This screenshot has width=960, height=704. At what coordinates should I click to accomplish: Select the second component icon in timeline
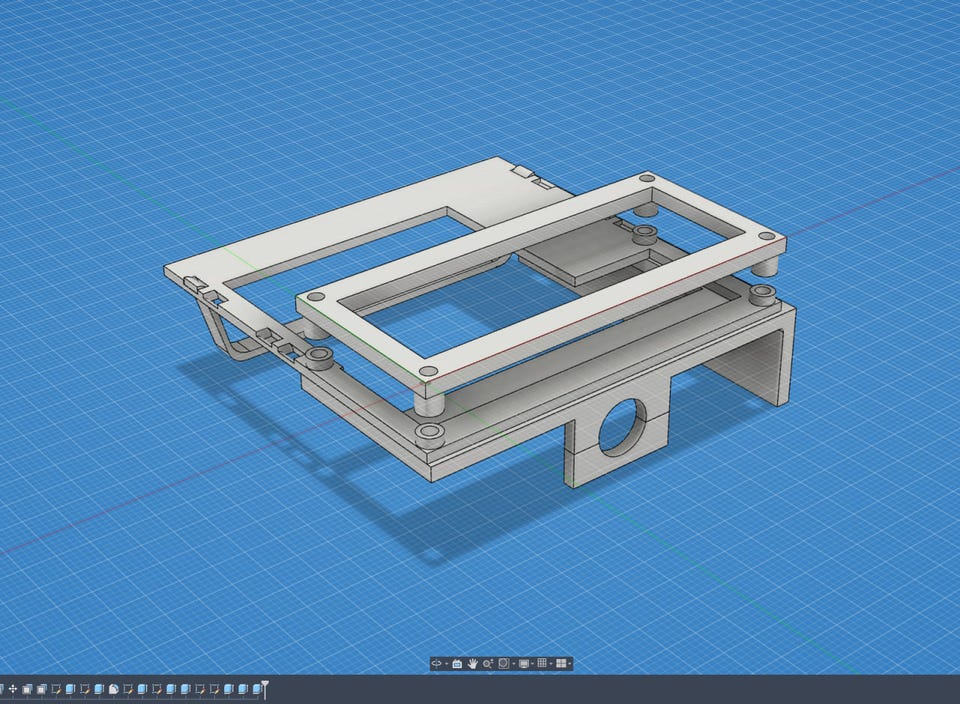[42, 689]
